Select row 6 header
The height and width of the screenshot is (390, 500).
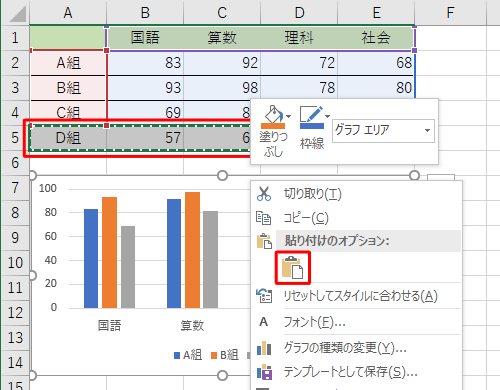point(15,163)
